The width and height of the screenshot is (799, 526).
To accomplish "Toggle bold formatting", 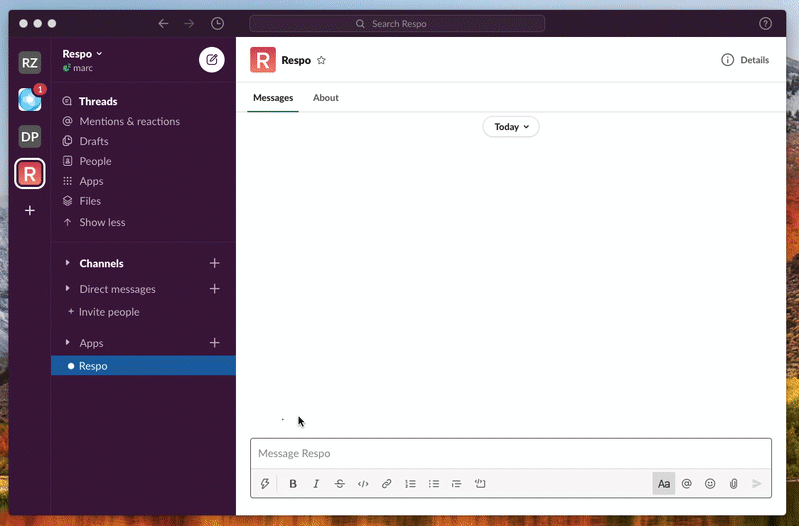I will tap(292, 484).
